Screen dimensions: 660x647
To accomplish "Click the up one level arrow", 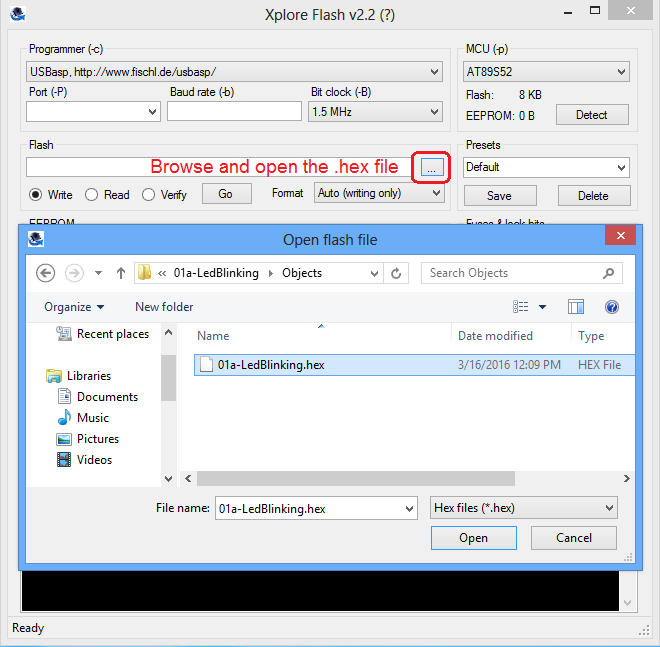I will click(121, 273).
